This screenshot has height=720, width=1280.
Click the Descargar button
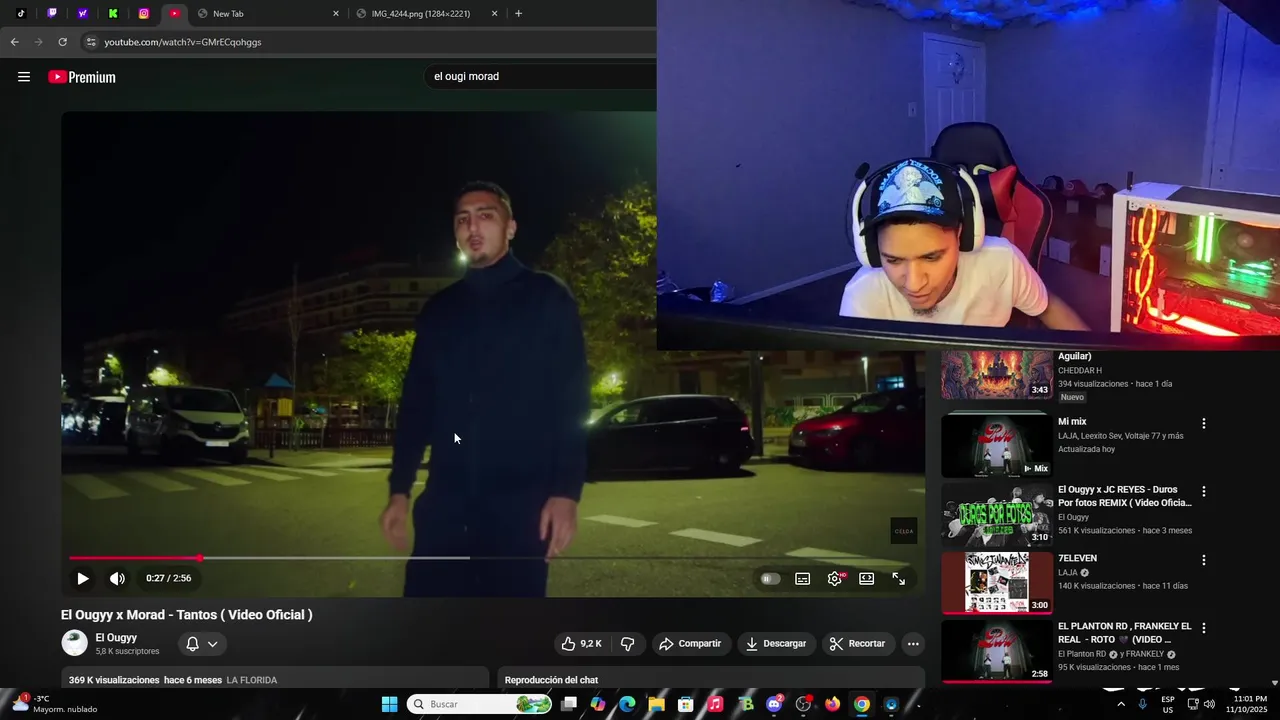click(776, 644)
